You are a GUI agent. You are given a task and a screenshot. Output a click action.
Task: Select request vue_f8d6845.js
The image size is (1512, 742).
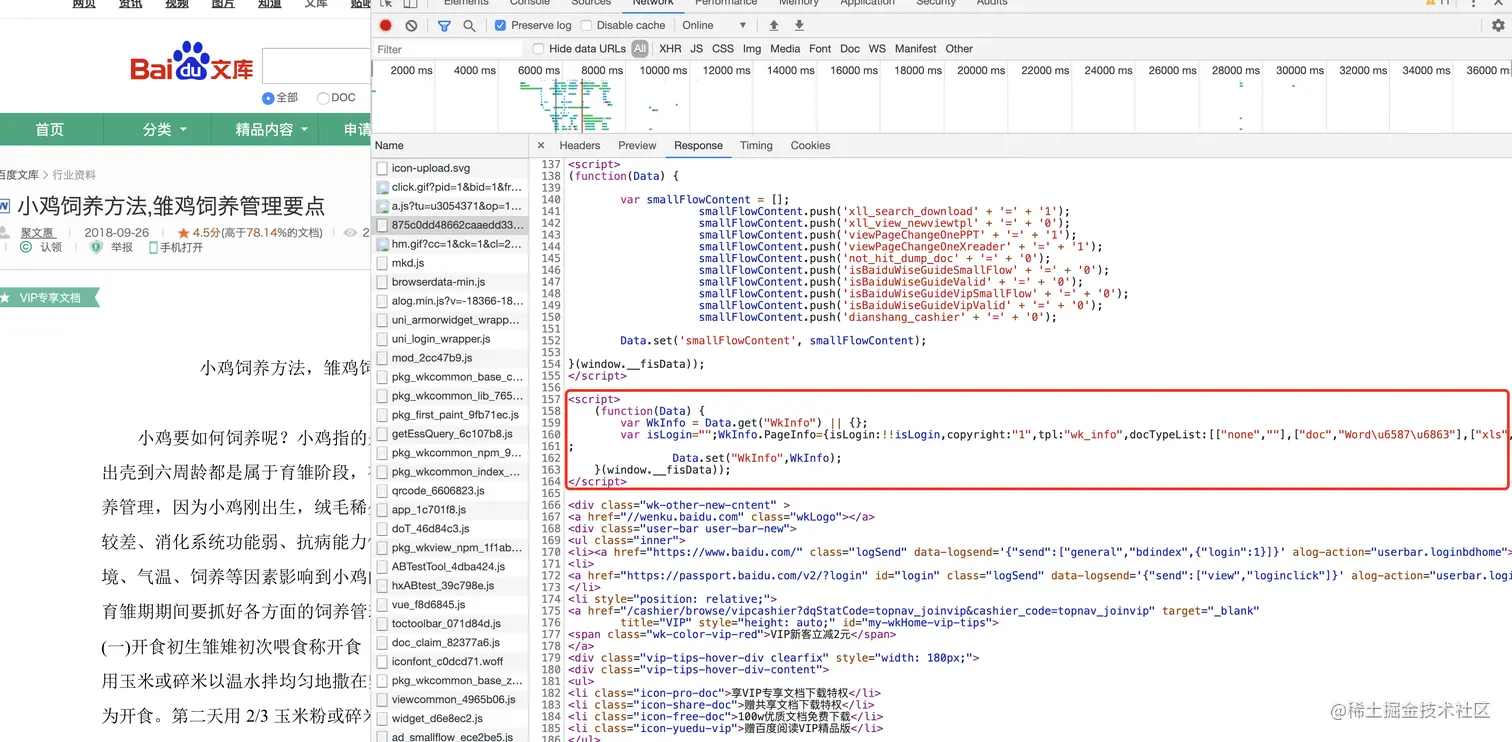tap(450, 605)
